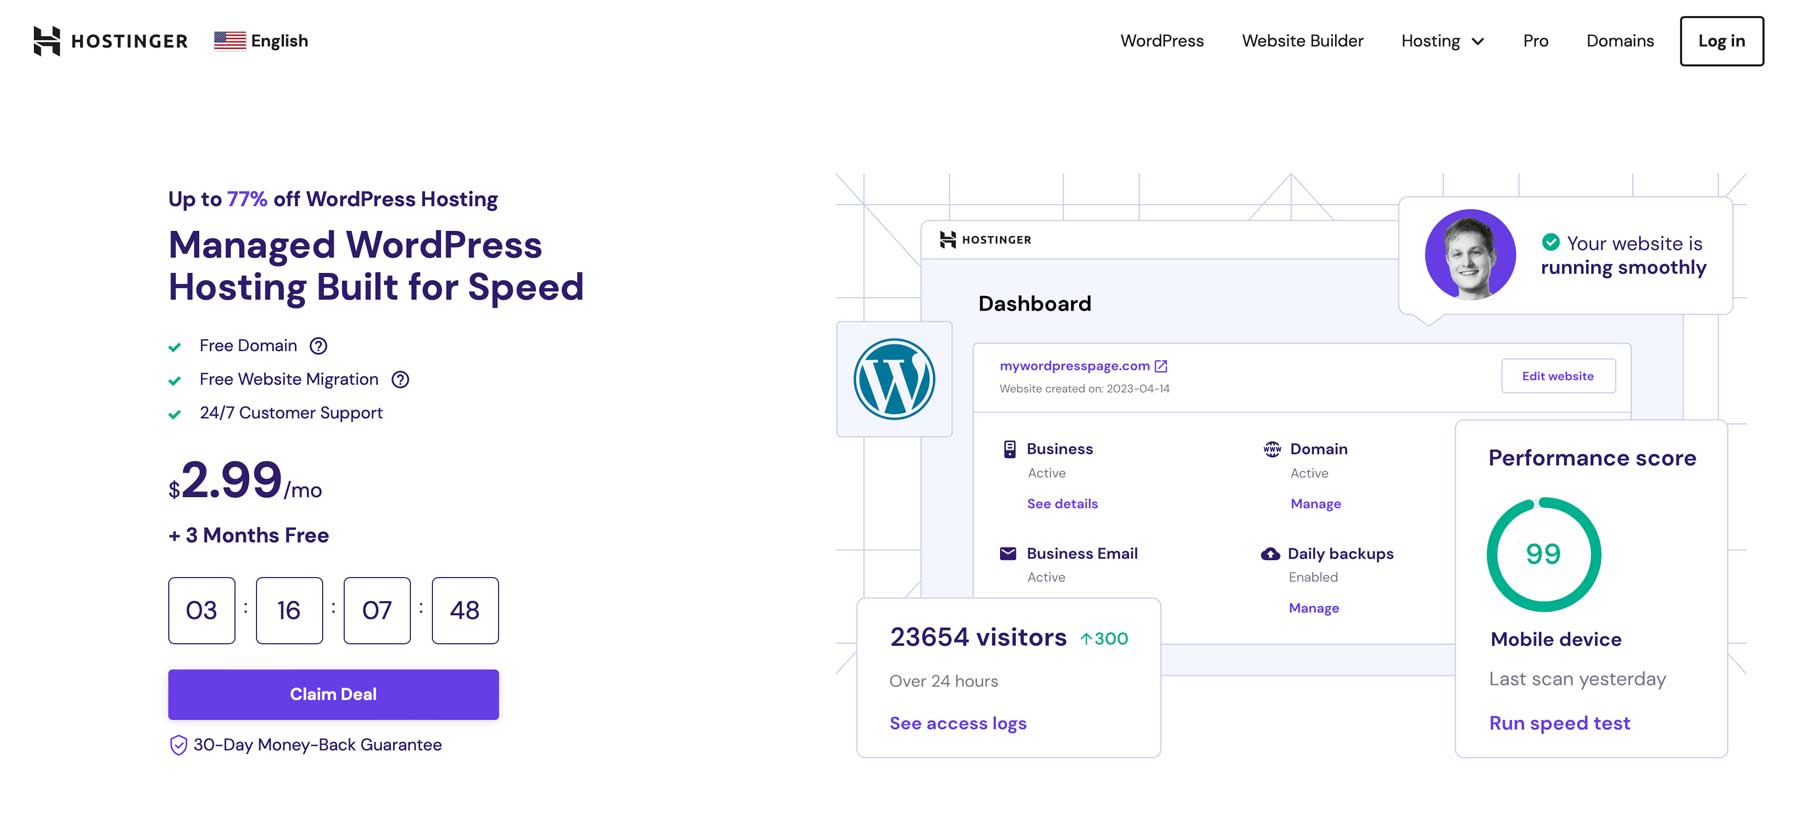Click the Log in button

(x=1721, y=41)
